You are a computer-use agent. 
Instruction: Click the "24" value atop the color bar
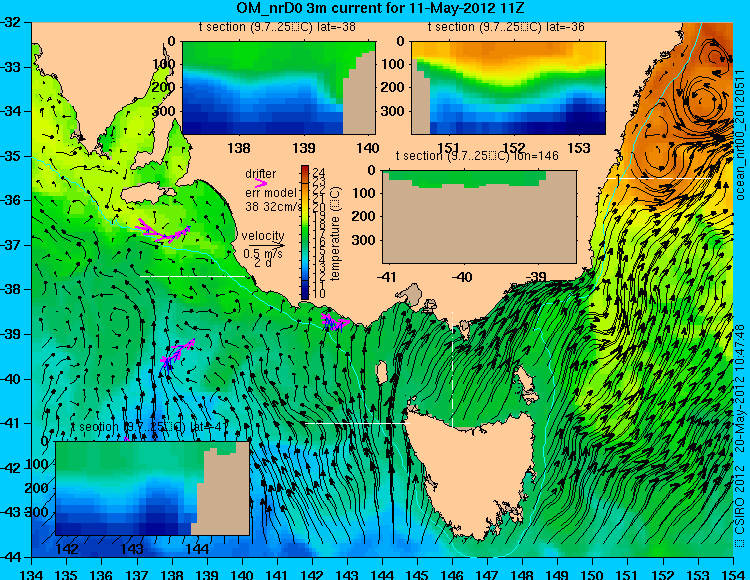pos(319,172)
